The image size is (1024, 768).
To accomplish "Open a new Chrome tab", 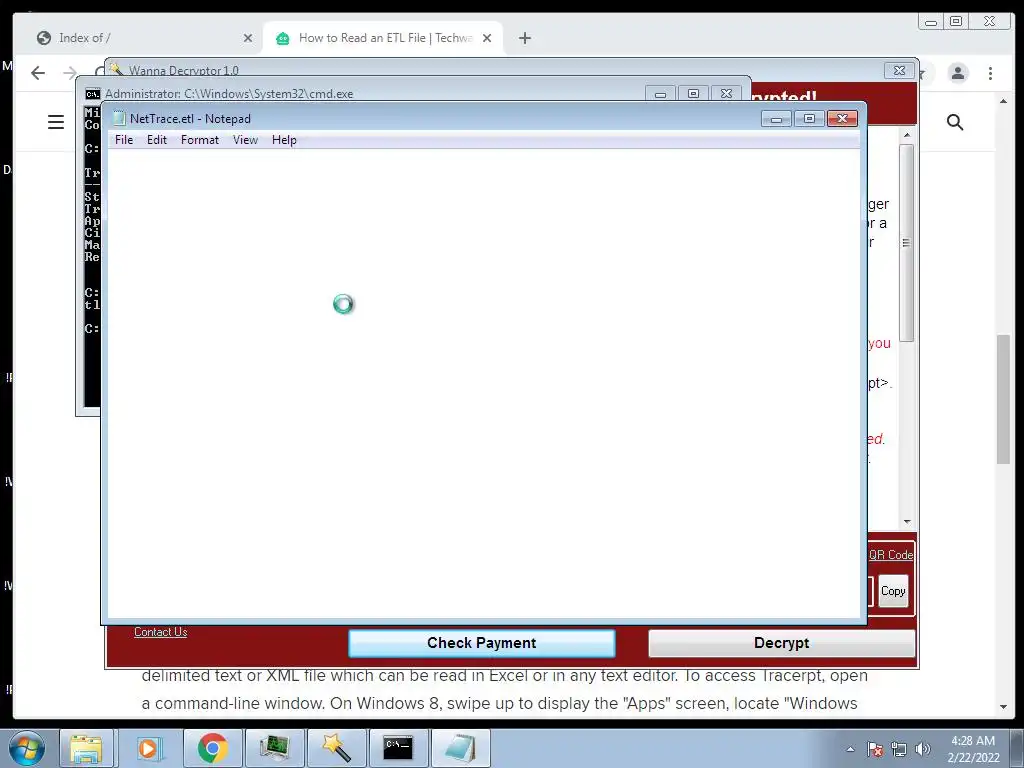I will pyautogui.click(x=524, y=38).
